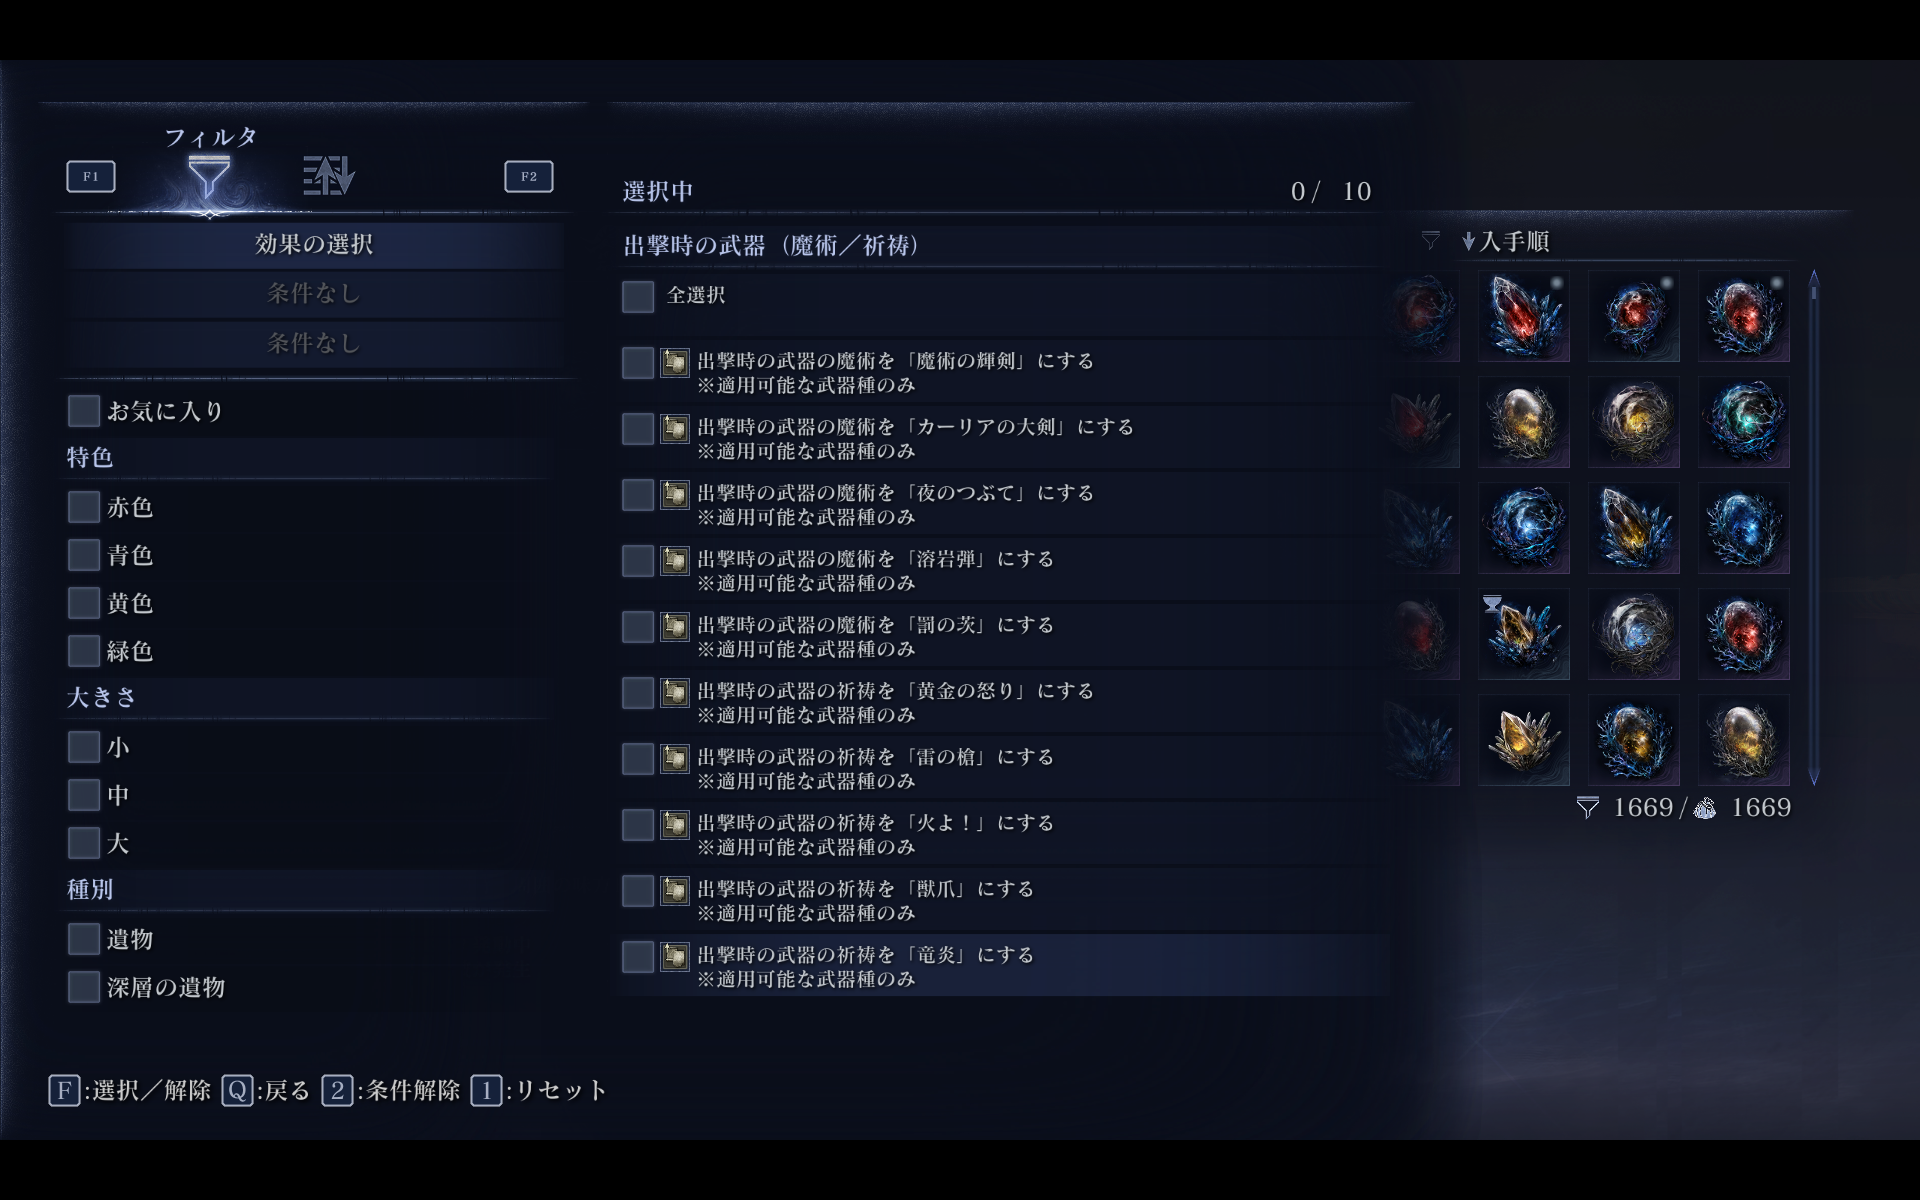The width and height of the screenshot is (1920, 1200).
Task: Click the 1:リセット reset prompt
Action: [539, 1090]
